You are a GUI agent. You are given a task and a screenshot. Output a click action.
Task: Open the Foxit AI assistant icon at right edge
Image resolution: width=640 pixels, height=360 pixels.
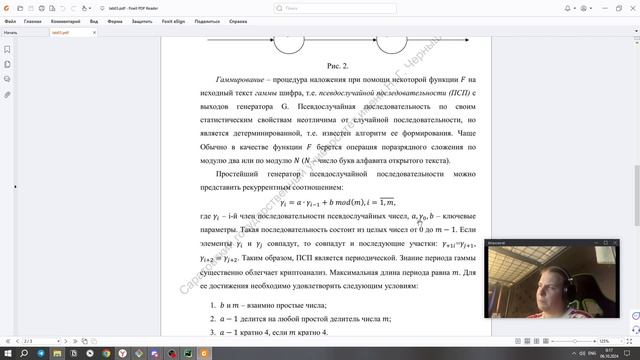636,316
